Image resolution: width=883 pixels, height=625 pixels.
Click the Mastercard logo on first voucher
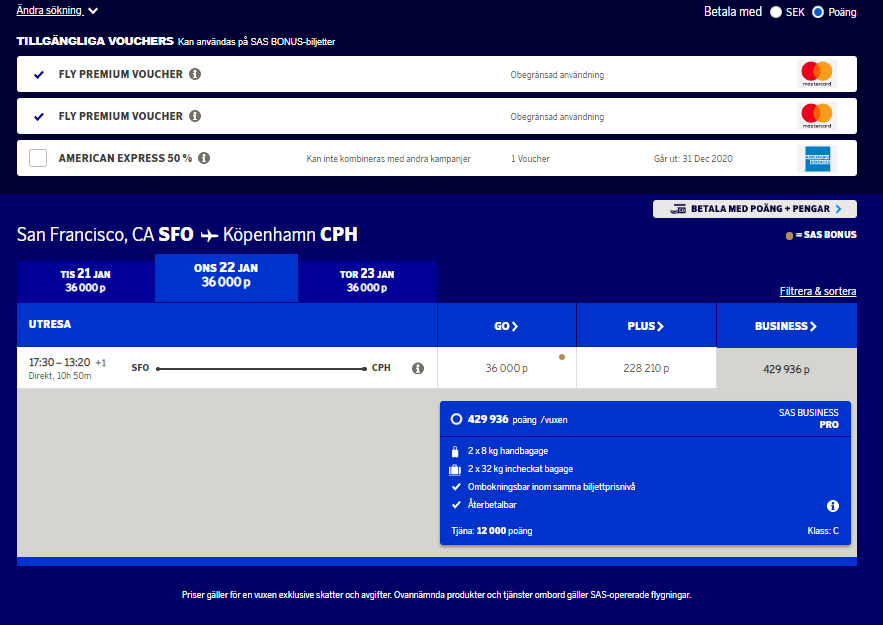[x=817, y=74]
